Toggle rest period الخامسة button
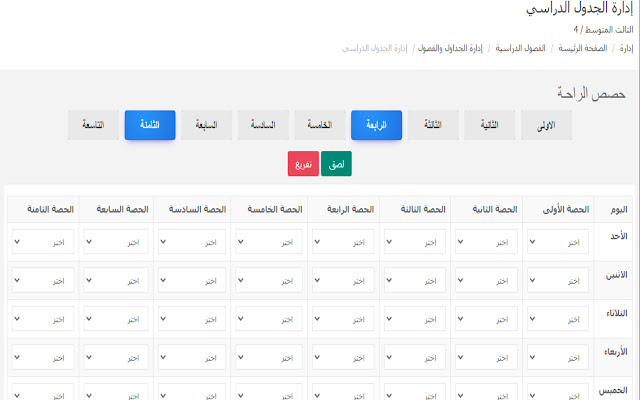 click(x=320, y=125)
